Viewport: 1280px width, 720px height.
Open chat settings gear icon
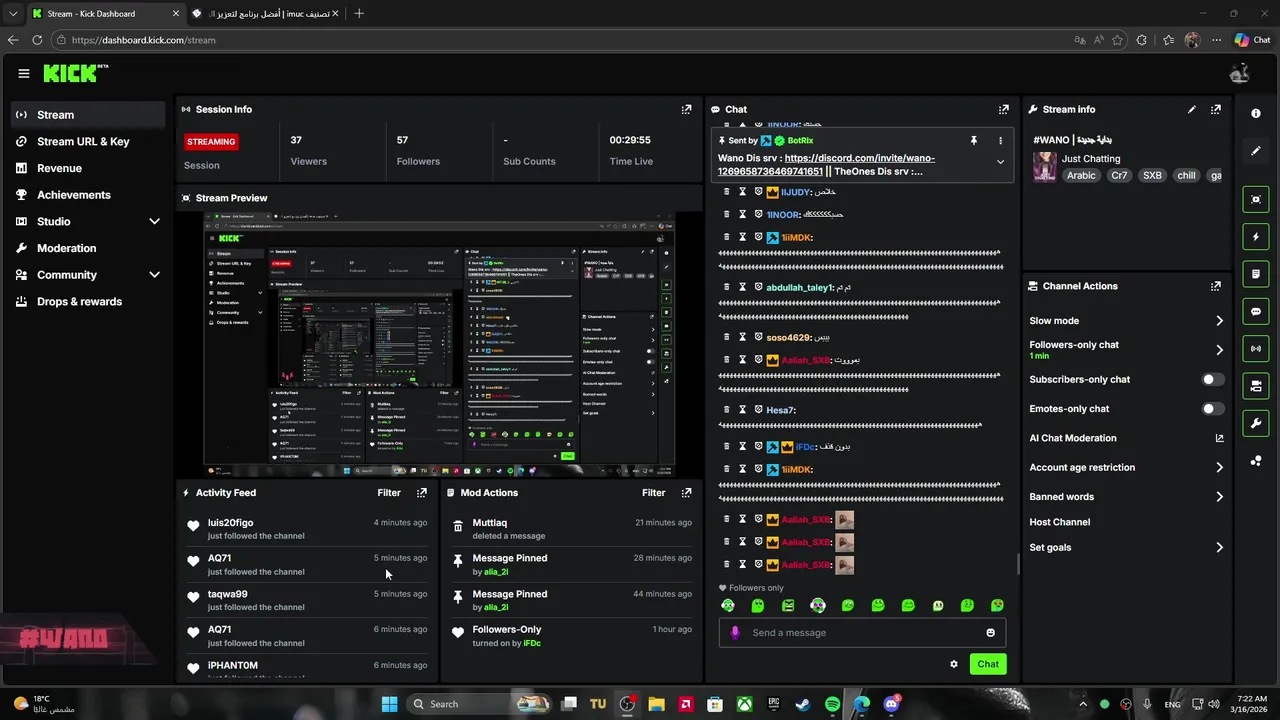953,664
